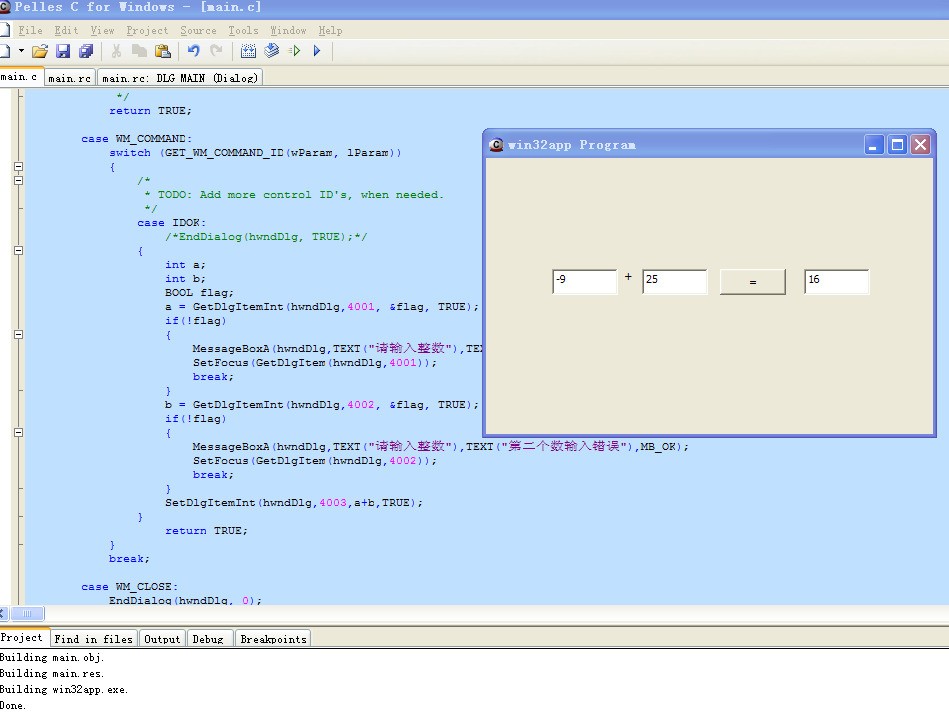Click the editor horizontal scrollbar thumb
This screenshot has width=949, height=714.
pyautogui.click(x=27, y=614)
